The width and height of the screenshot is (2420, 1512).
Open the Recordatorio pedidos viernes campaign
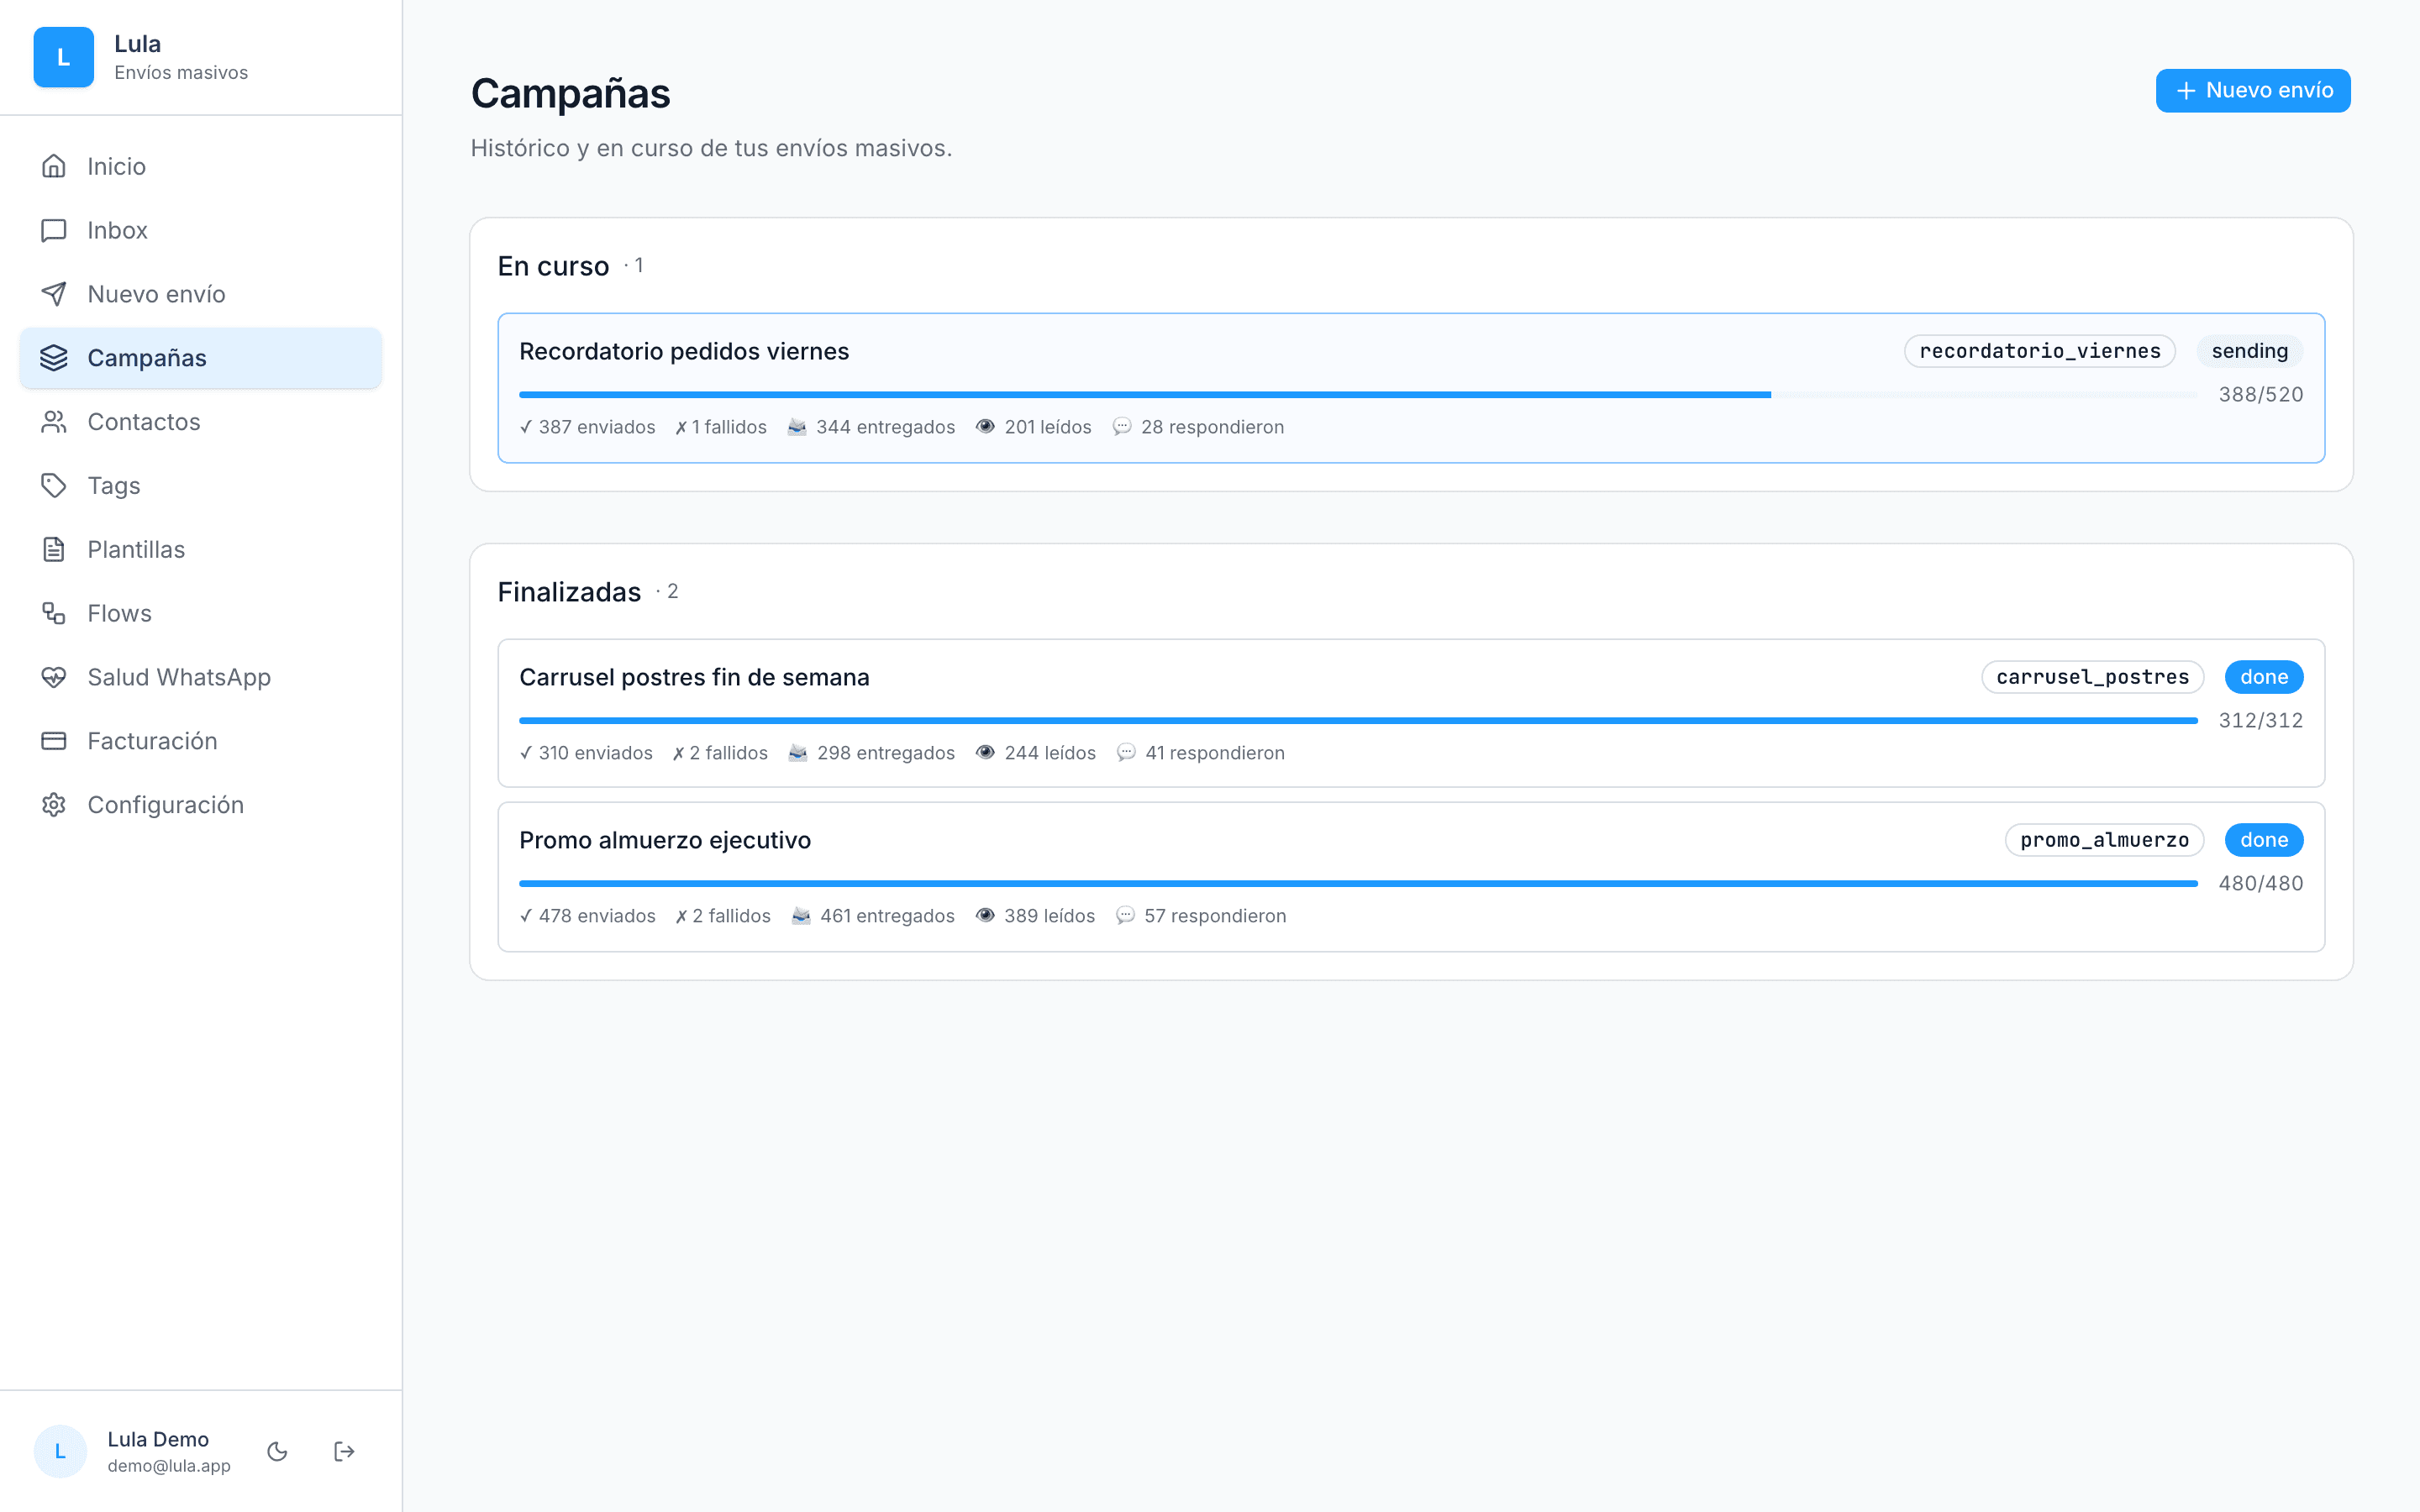(1411, 388)
